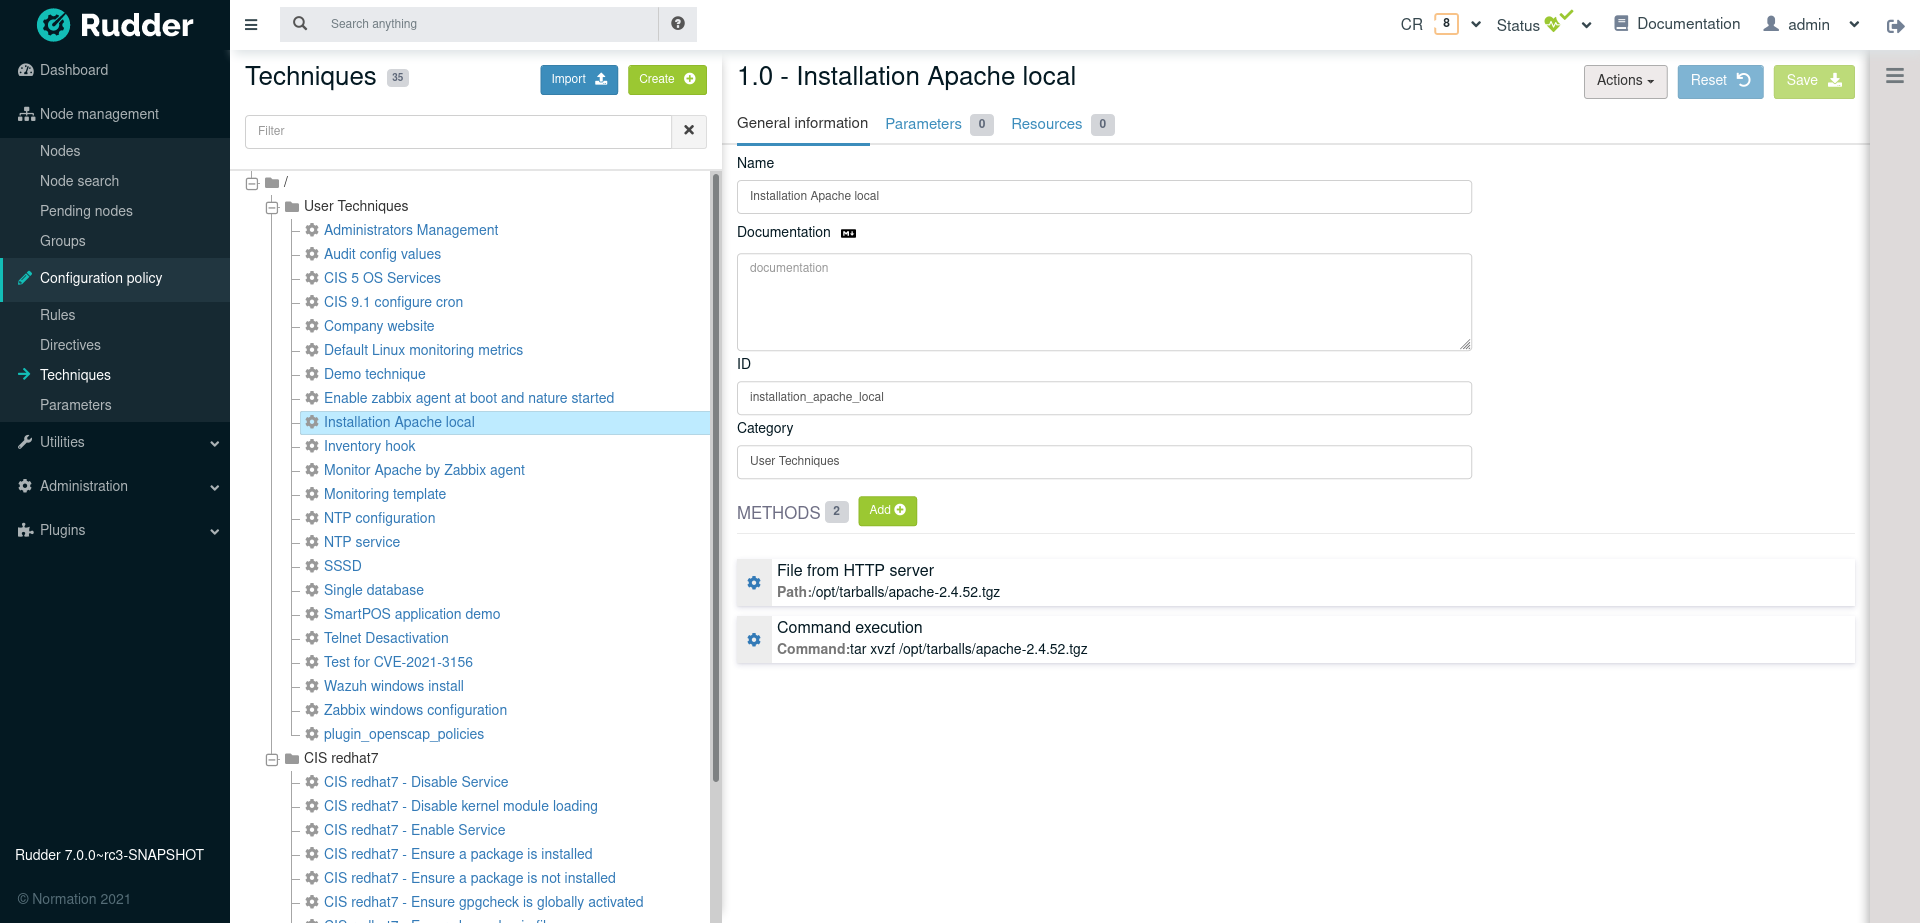
Task: Click the markdown icon next to Documentation label
Action: (x=849, y=233)
